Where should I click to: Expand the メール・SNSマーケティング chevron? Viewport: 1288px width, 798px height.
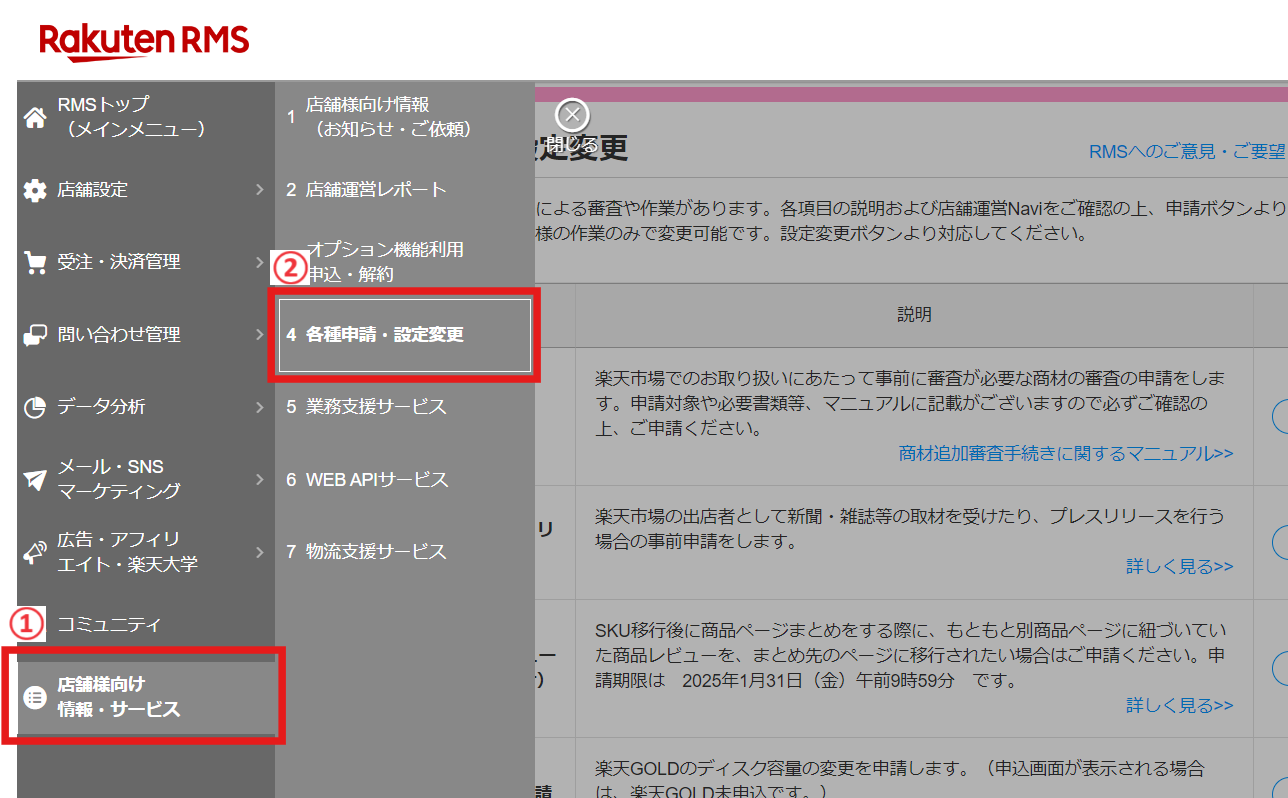259,479
